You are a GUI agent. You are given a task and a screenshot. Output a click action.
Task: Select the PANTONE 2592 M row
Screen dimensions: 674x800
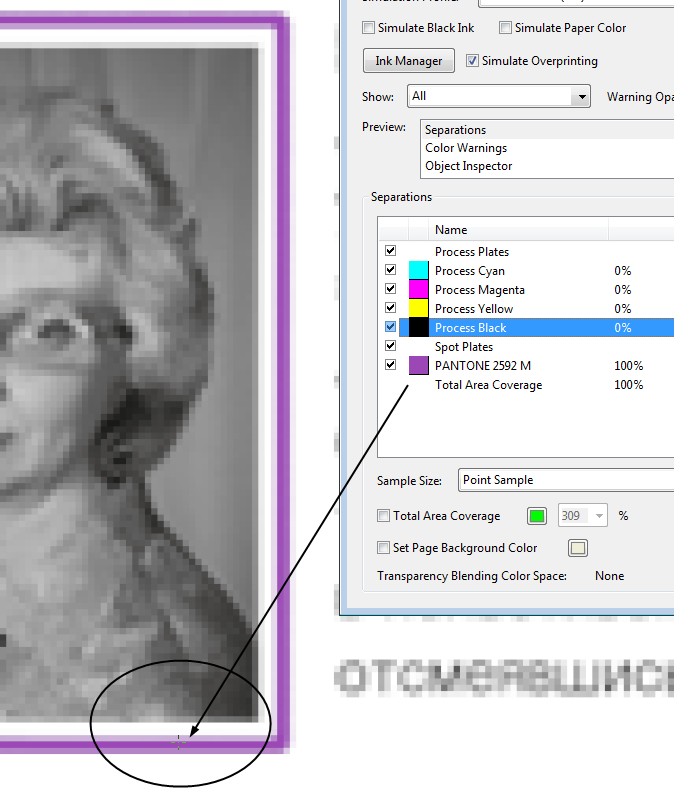coord(527,366)
